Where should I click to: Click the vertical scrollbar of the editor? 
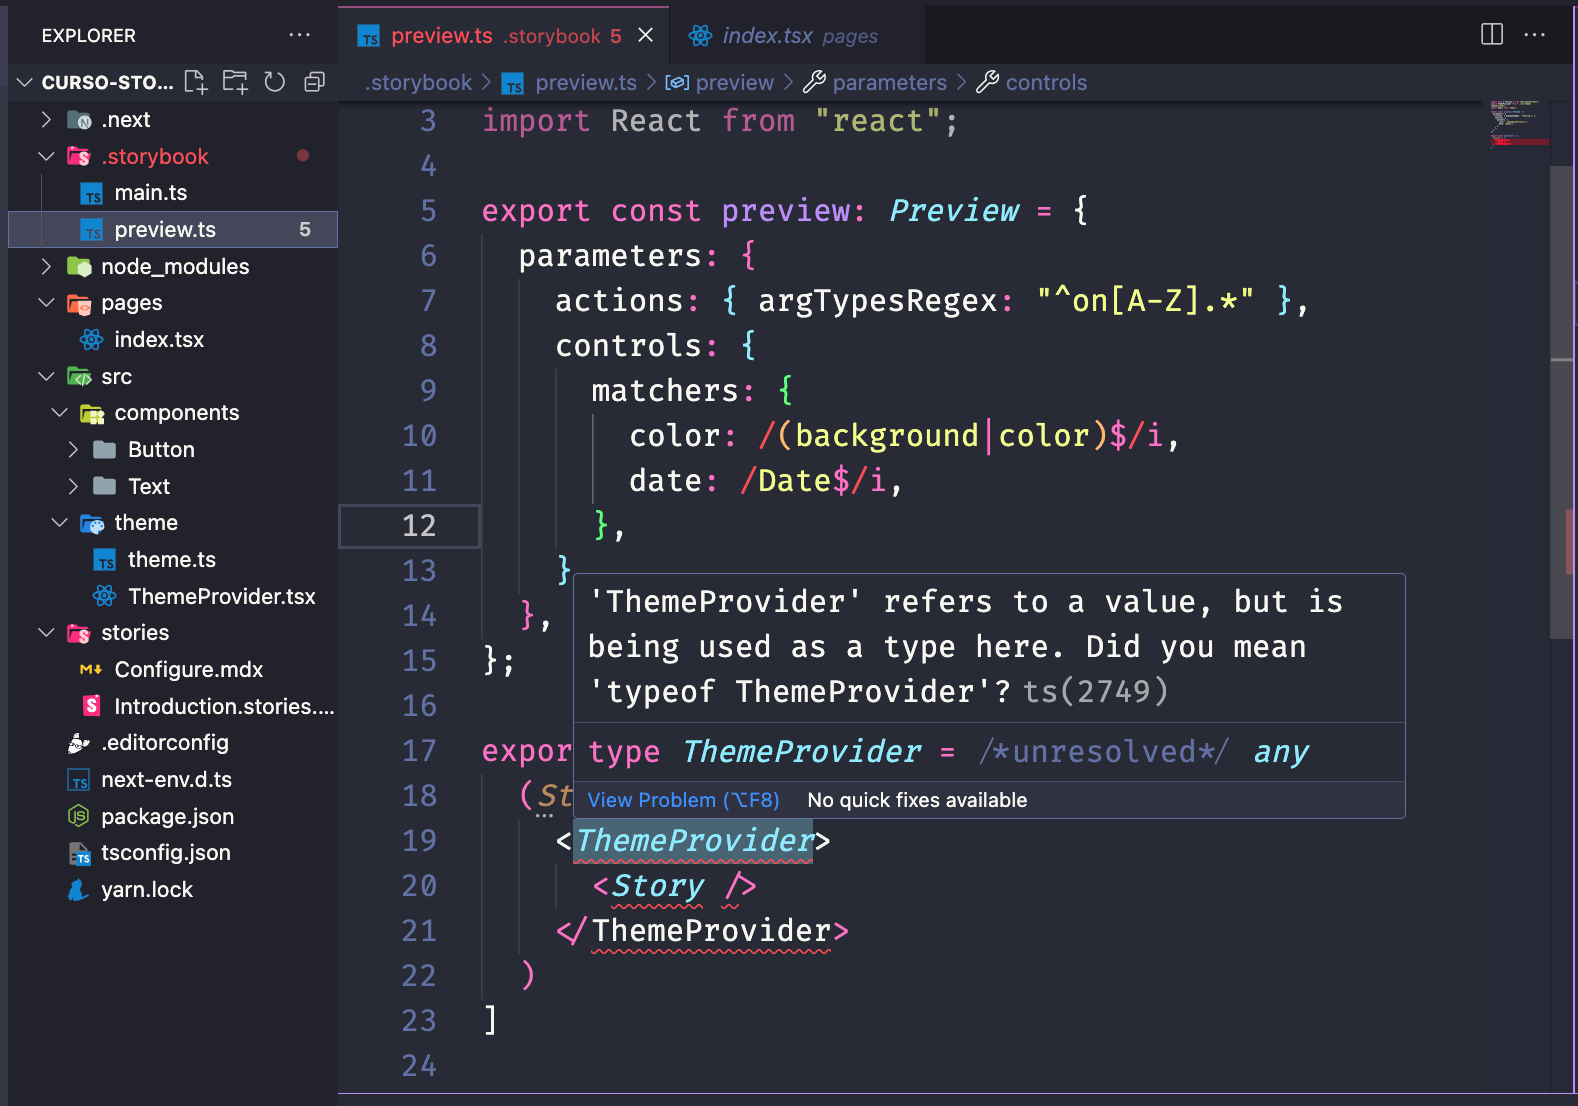tap(1562, 400)
